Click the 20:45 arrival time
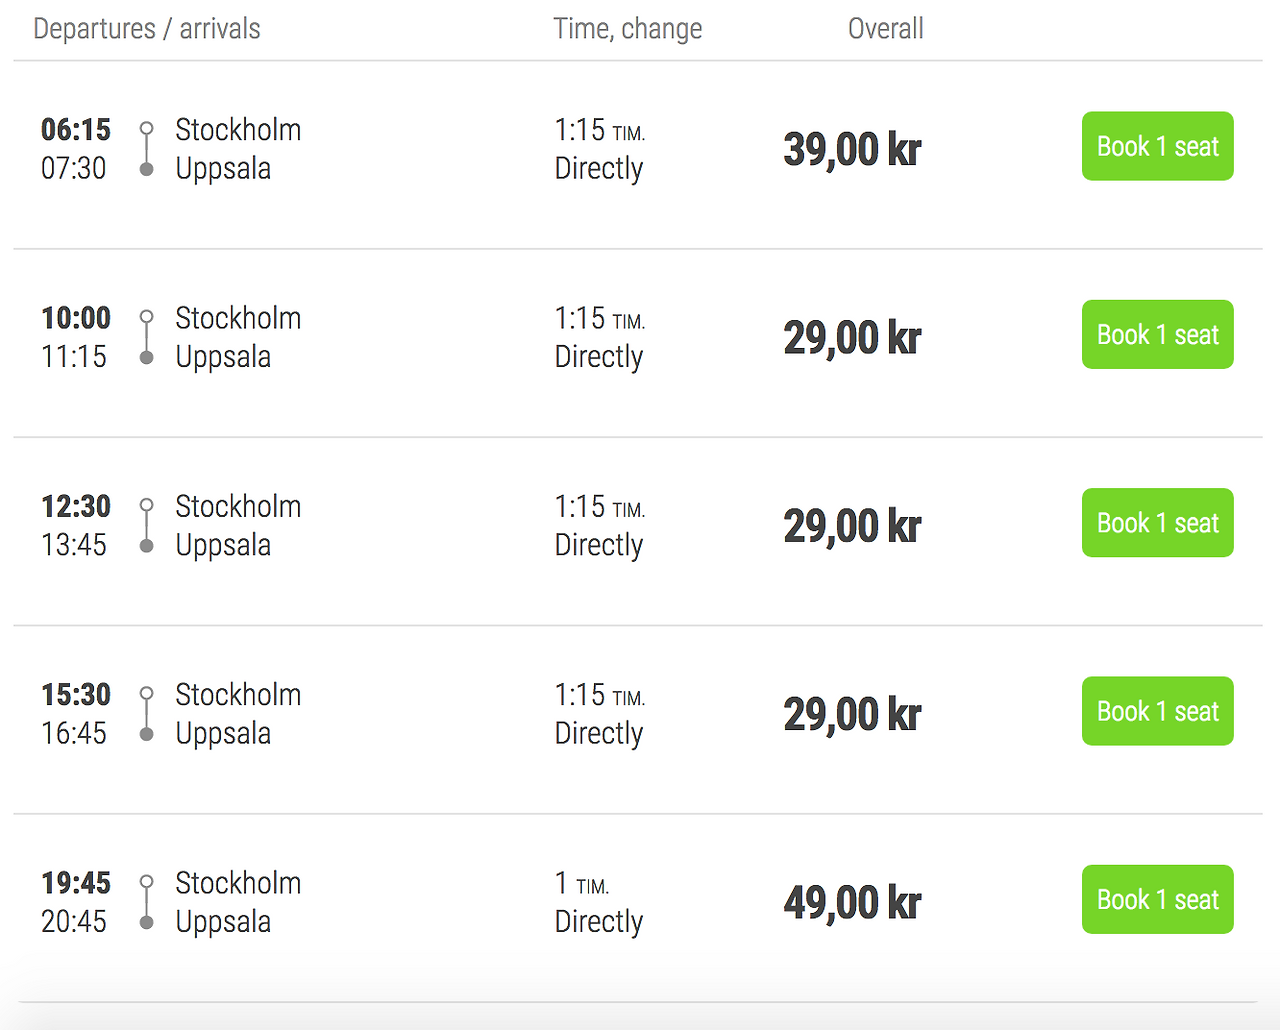Screen dimensions: 1280x1030 [74, 921]
